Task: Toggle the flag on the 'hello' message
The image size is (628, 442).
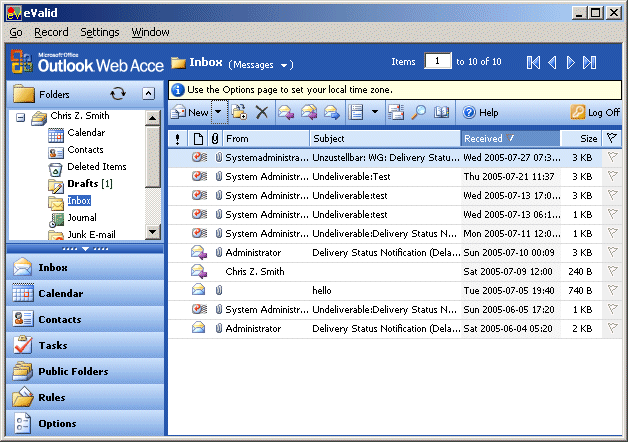Action: (x=612, y=290)
